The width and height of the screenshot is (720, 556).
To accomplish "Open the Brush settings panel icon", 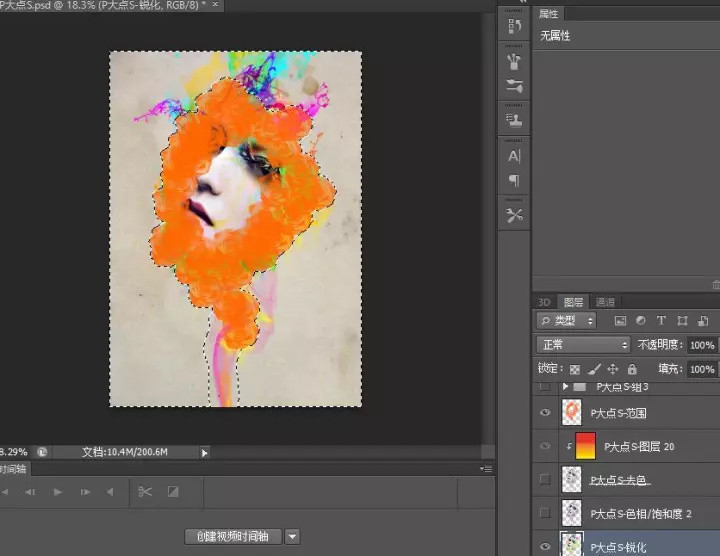I will tap(514, 87).
